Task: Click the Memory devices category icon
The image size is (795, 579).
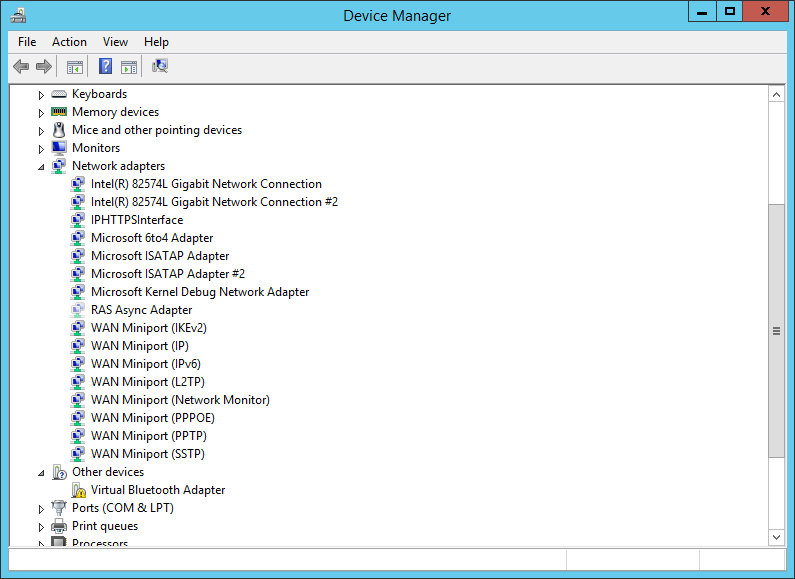Action: (59, 112)
